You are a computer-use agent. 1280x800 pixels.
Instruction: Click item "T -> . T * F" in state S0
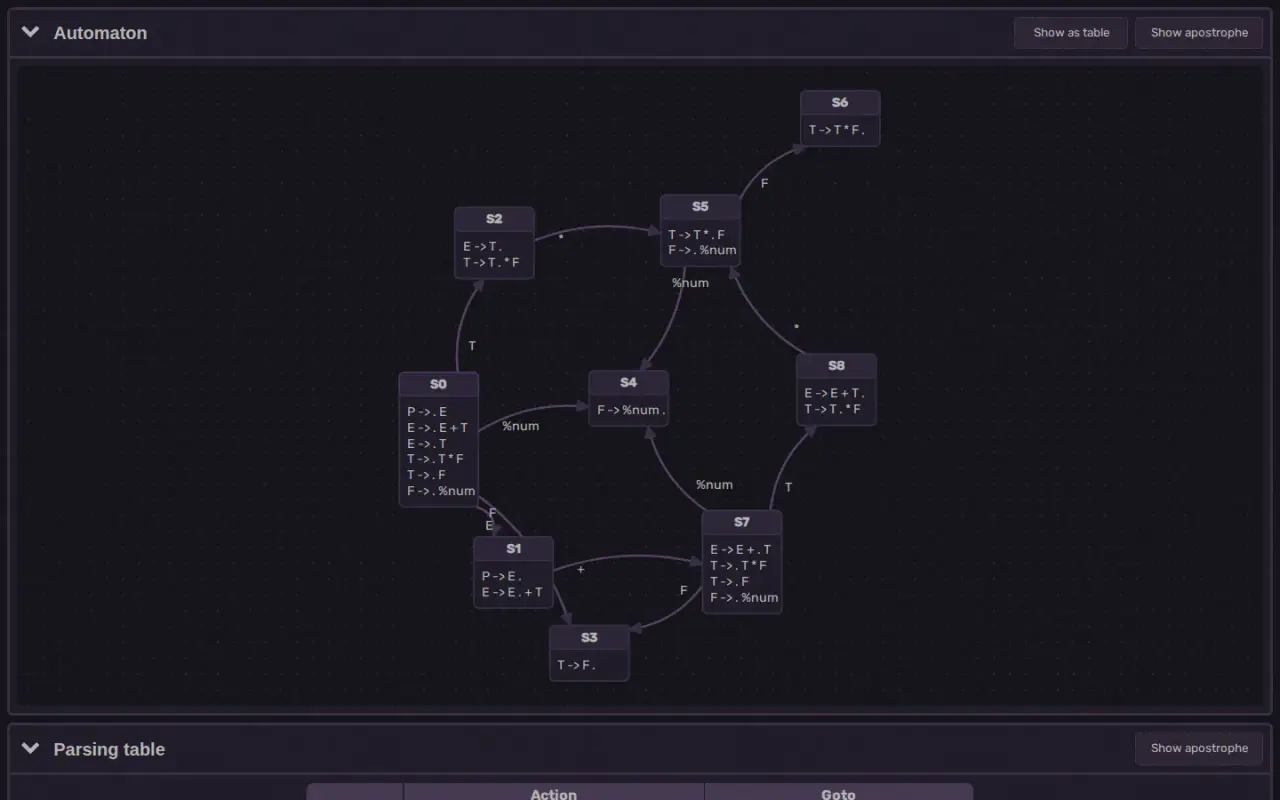[x=435, y=459]
